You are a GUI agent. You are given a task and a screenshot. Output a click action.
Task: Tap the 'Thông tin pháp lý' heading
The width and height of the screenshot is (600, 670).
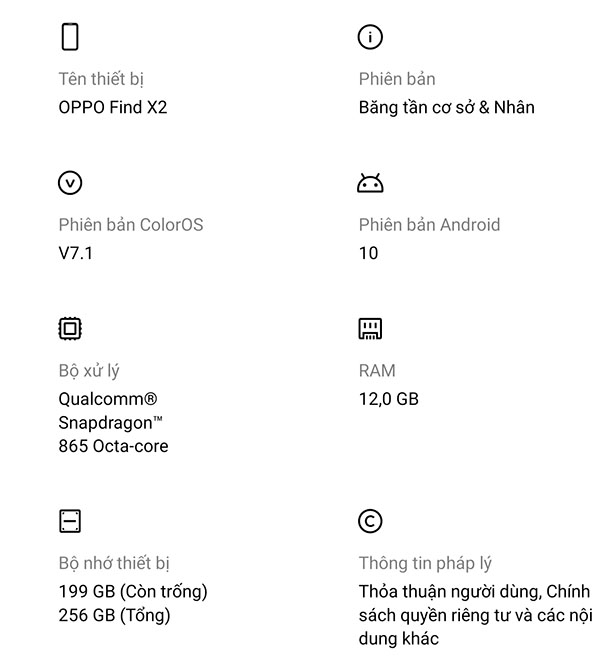point(425,563)
